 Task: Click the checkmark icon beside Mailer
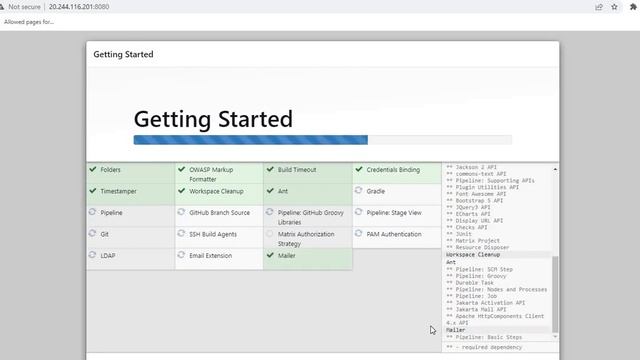270,255
